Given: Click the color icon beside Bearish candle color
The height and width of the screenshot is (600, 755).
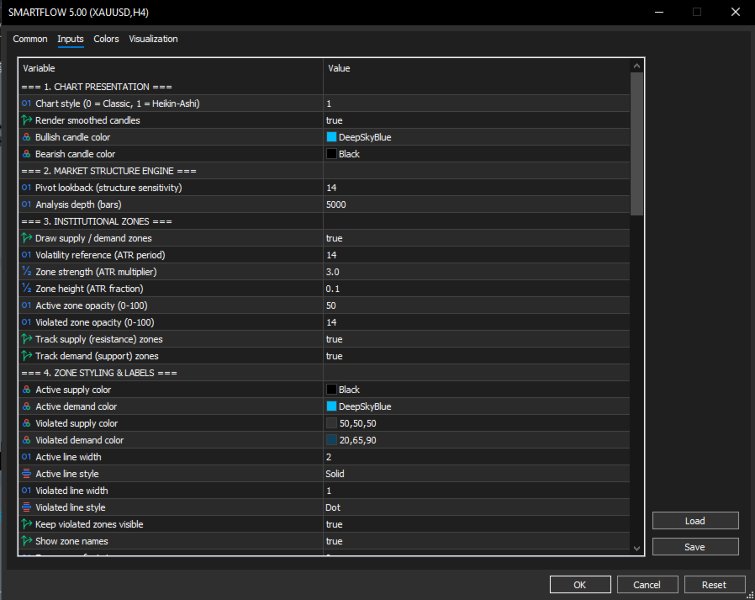Looking at the screenshot, I should [26, 154].
